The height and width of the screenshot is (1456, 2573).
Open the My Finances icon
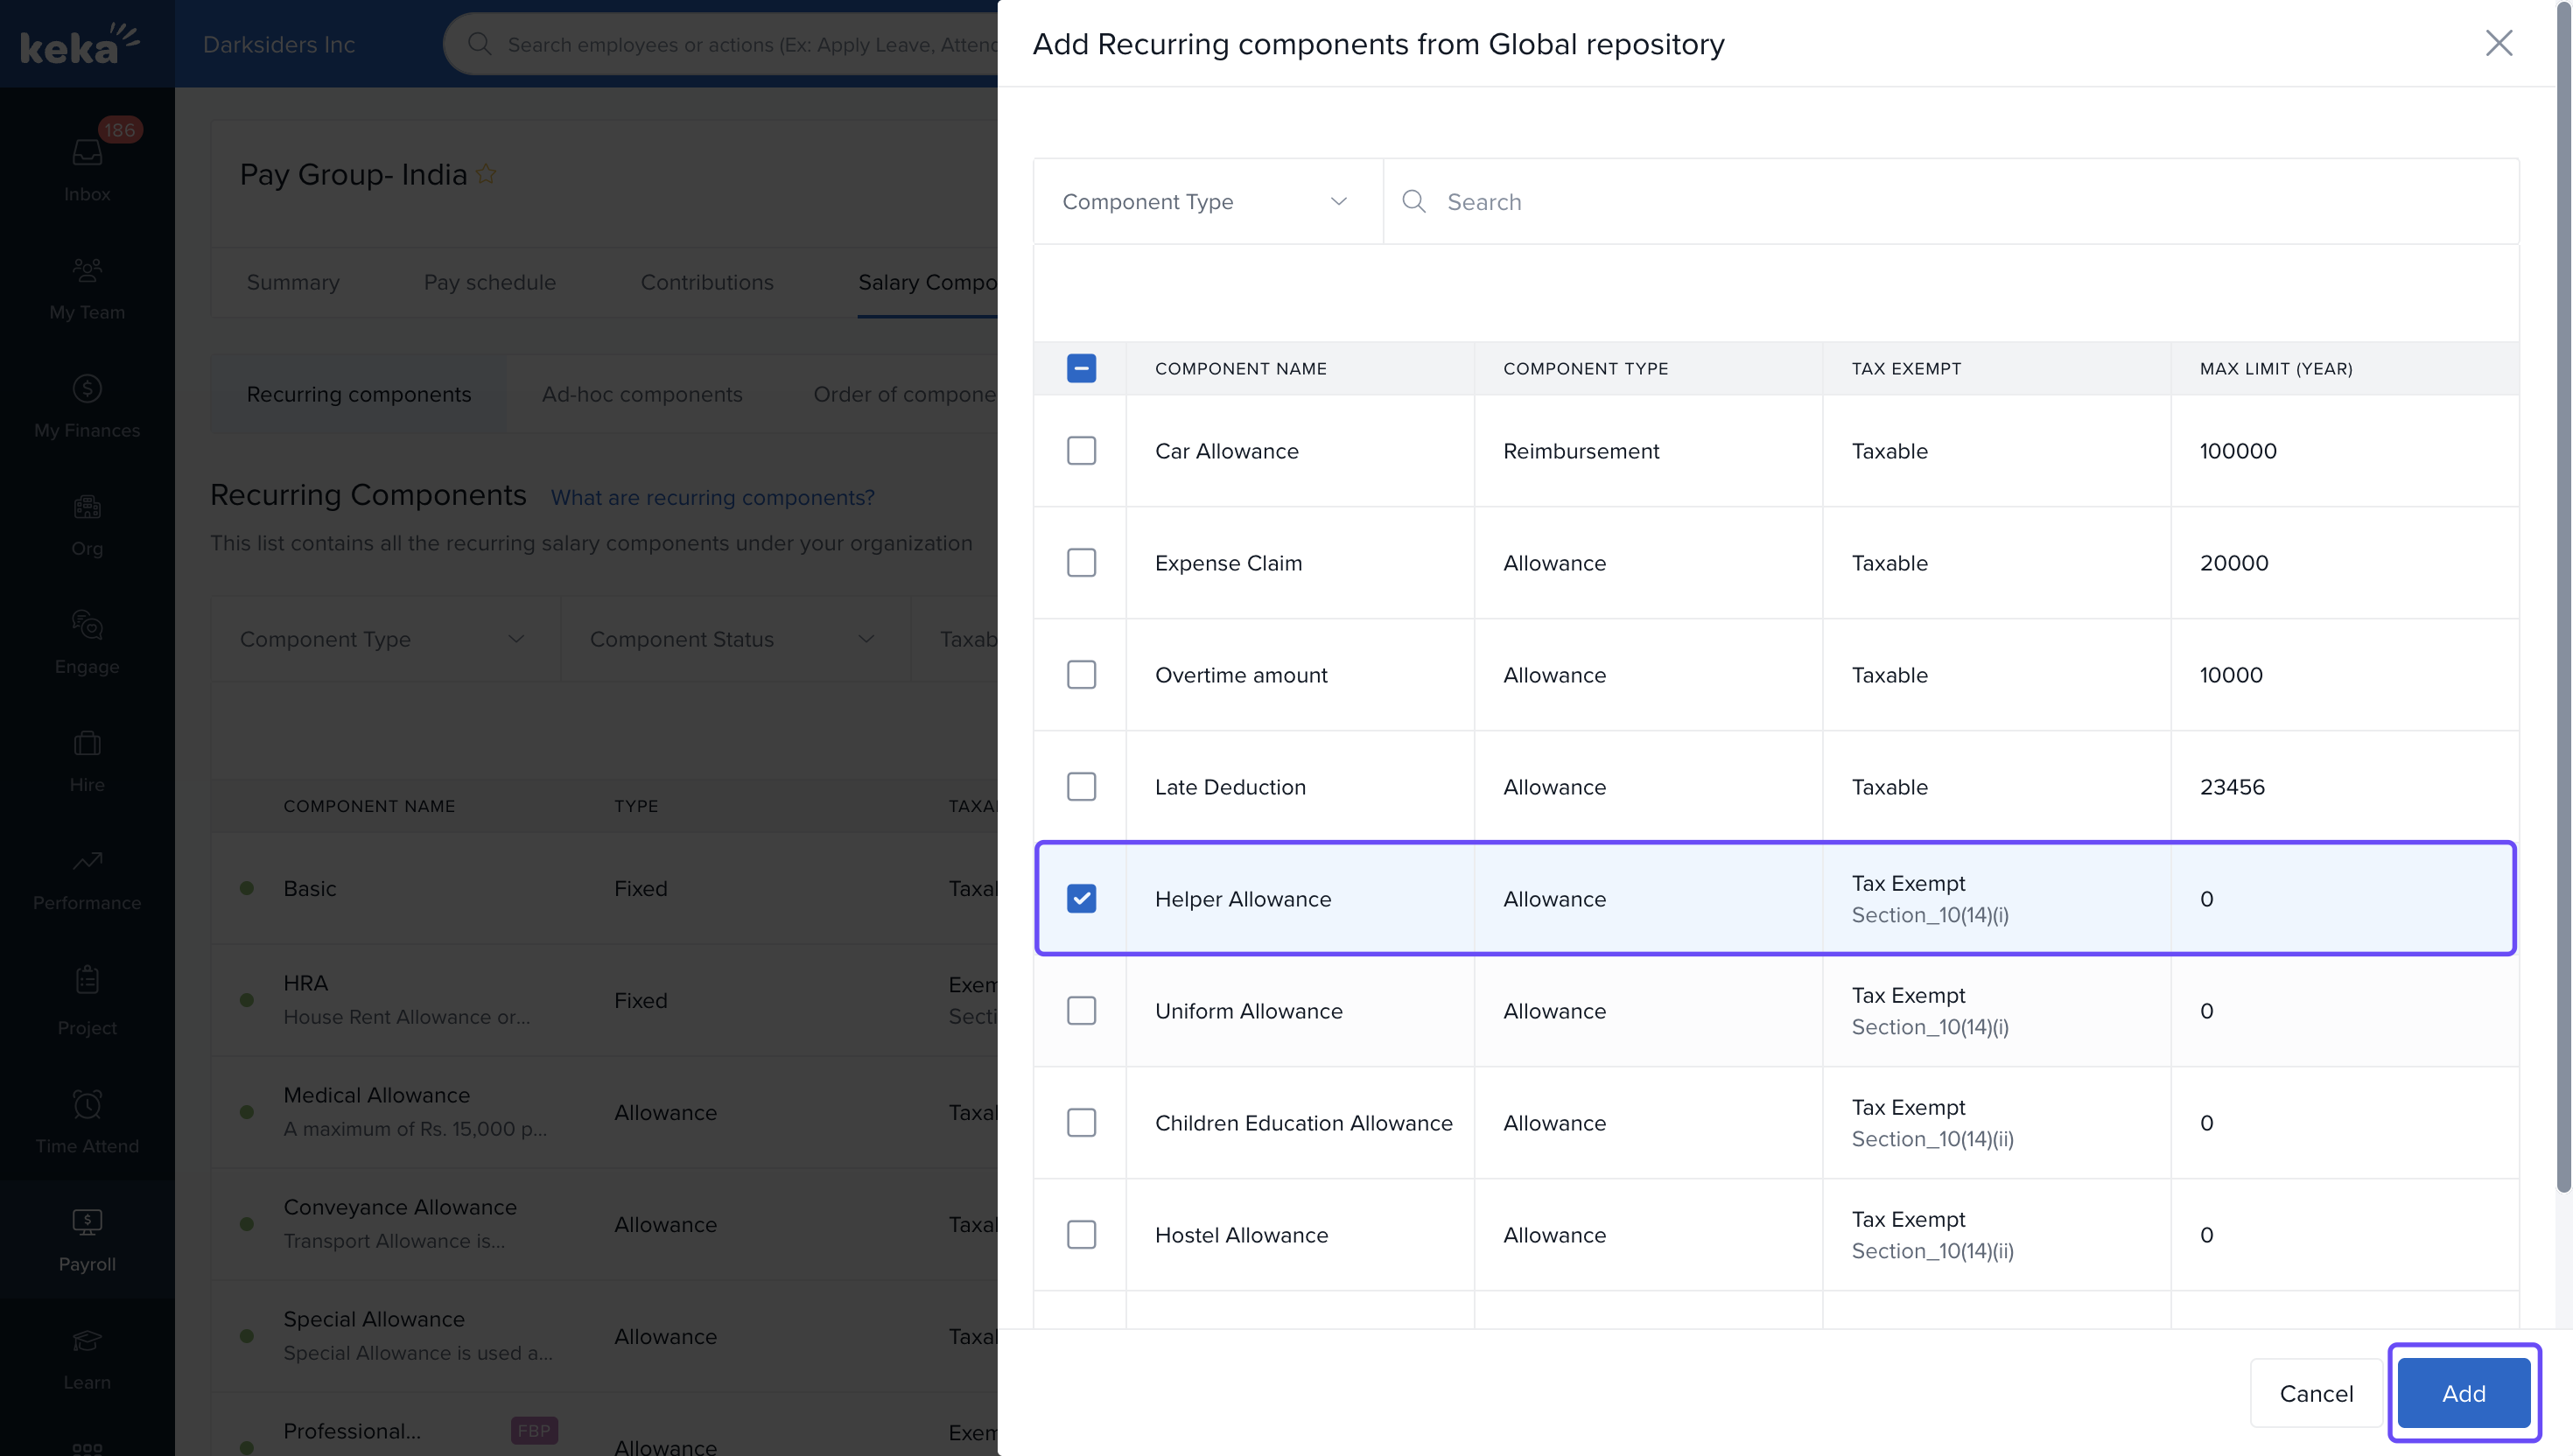87,388
